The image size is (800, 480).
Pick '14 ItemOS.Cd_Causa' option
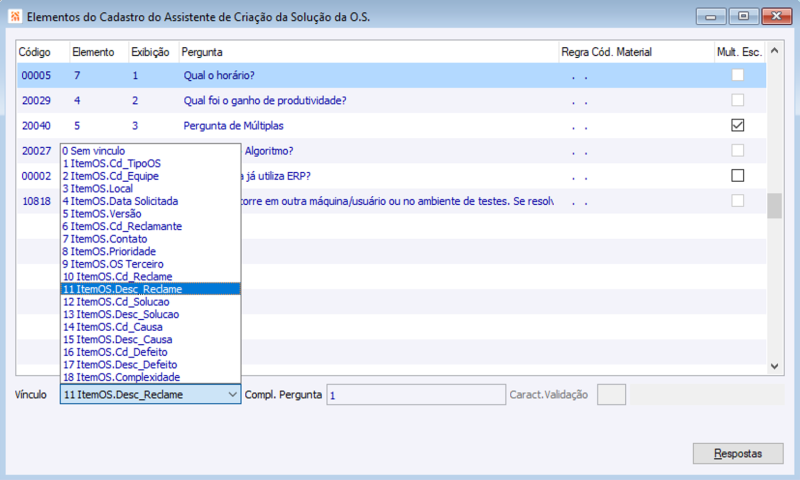pos(150,327)
